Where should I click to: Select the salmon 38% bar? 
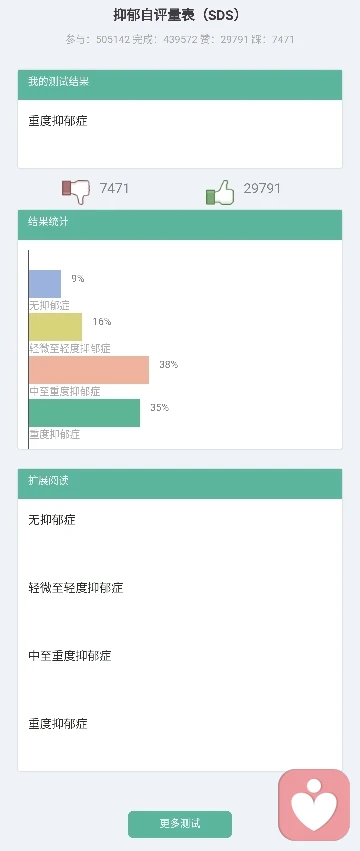click(89, 370)
